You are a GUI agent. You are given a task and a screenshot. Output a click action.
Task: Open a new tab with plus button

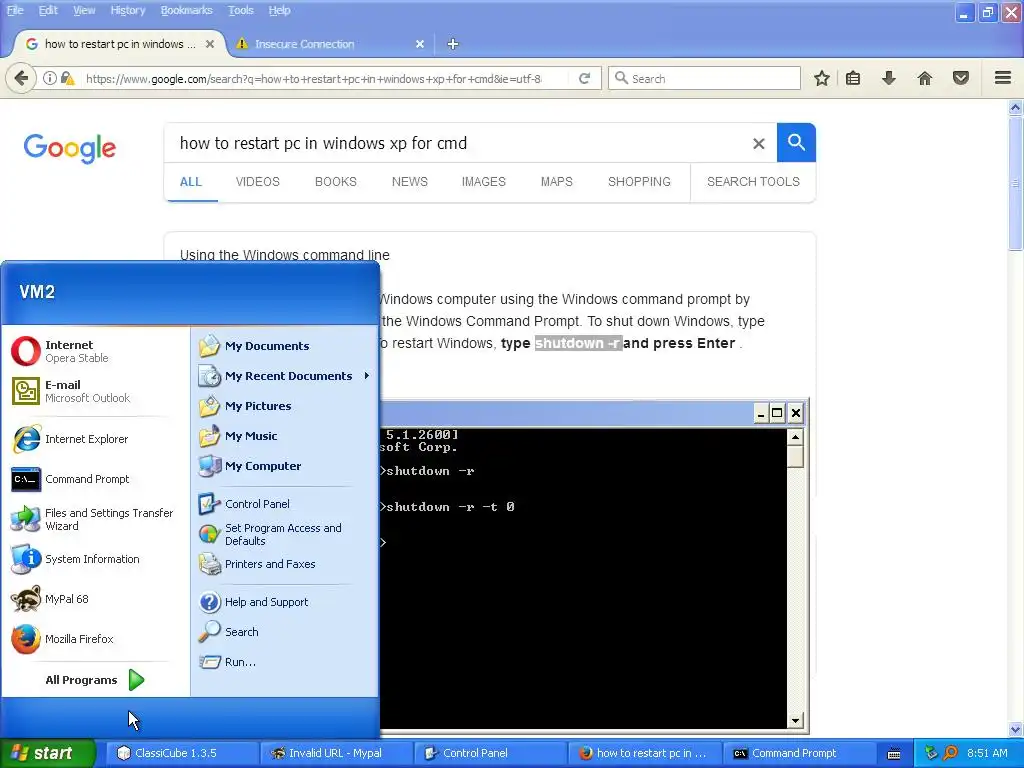(453, 44)
